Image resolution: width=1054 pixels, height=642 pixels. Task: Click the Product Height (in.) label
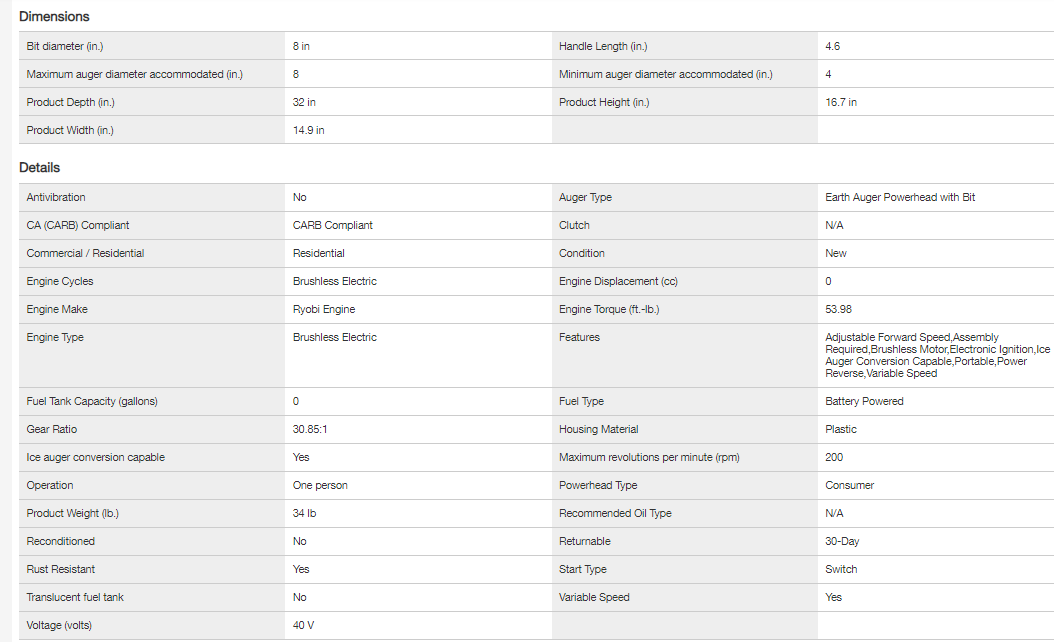604,102
